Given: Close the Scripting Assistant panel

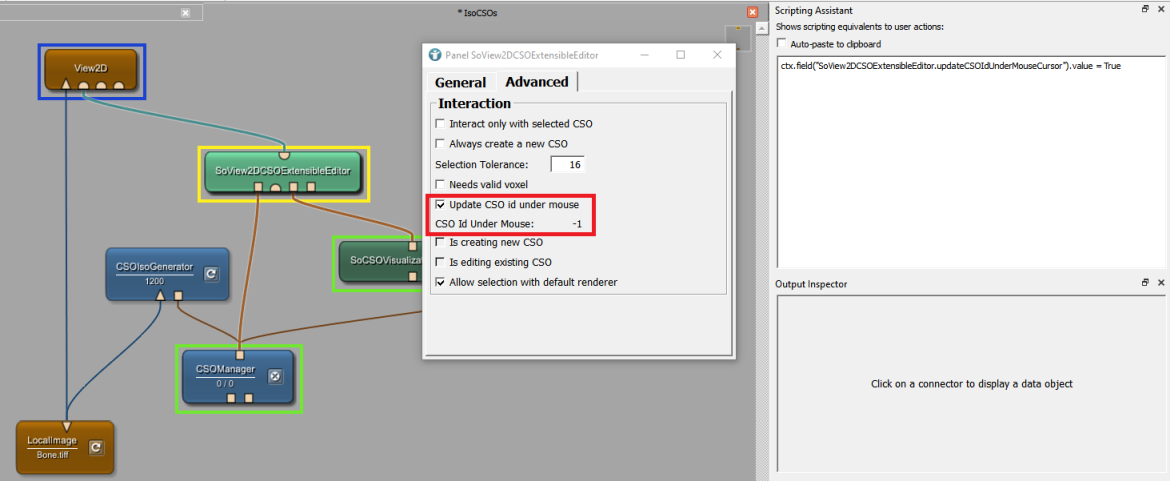Looking at the screenshot, I should point(1161,10).
